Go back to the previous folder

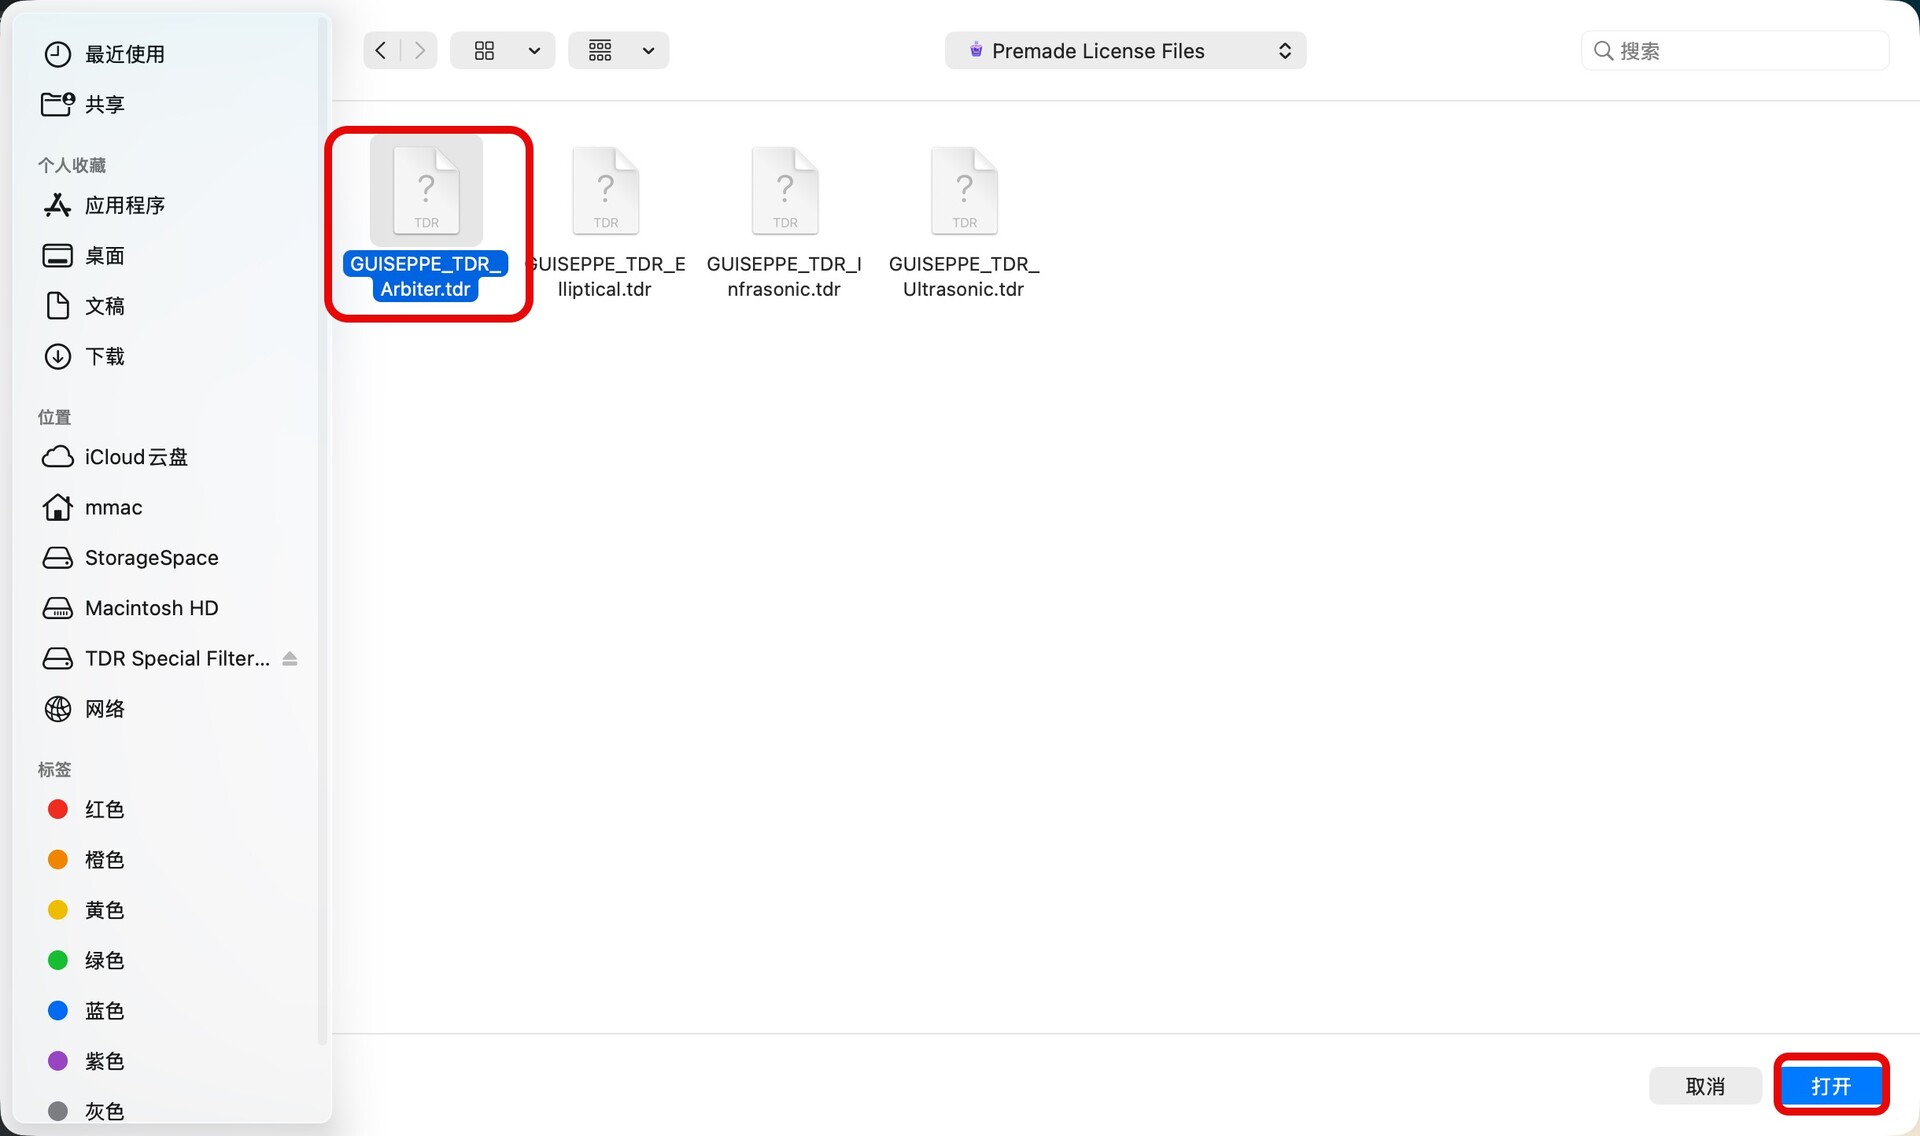(381, 50)
